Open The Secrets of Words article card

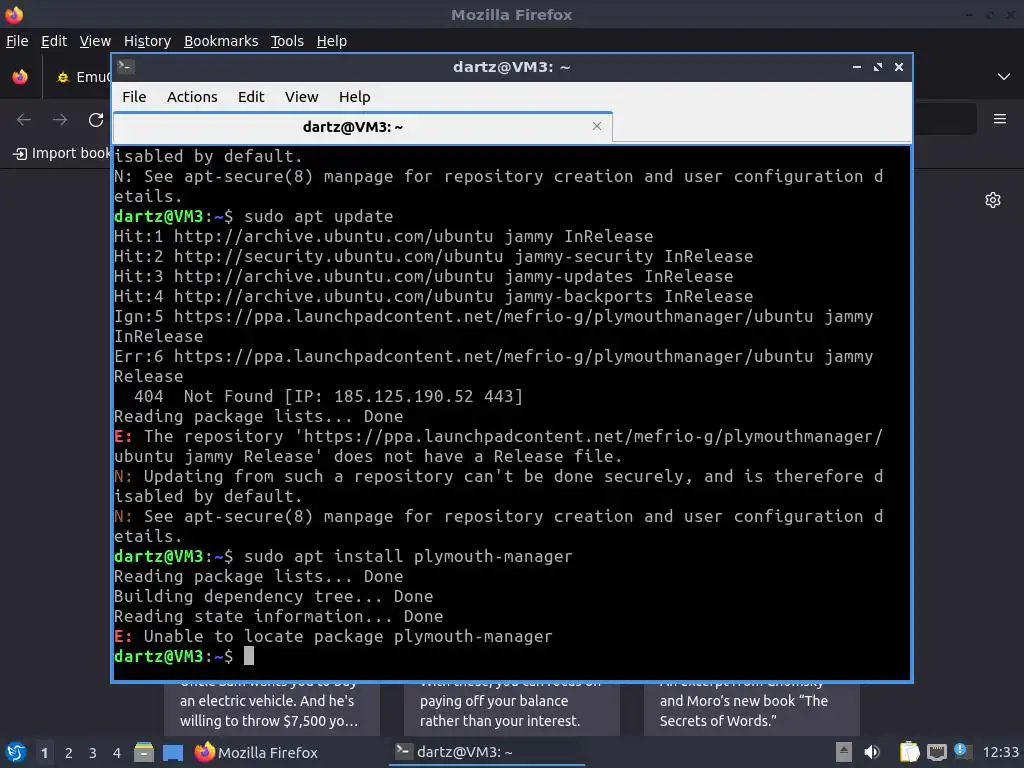[x=752, y=709]
